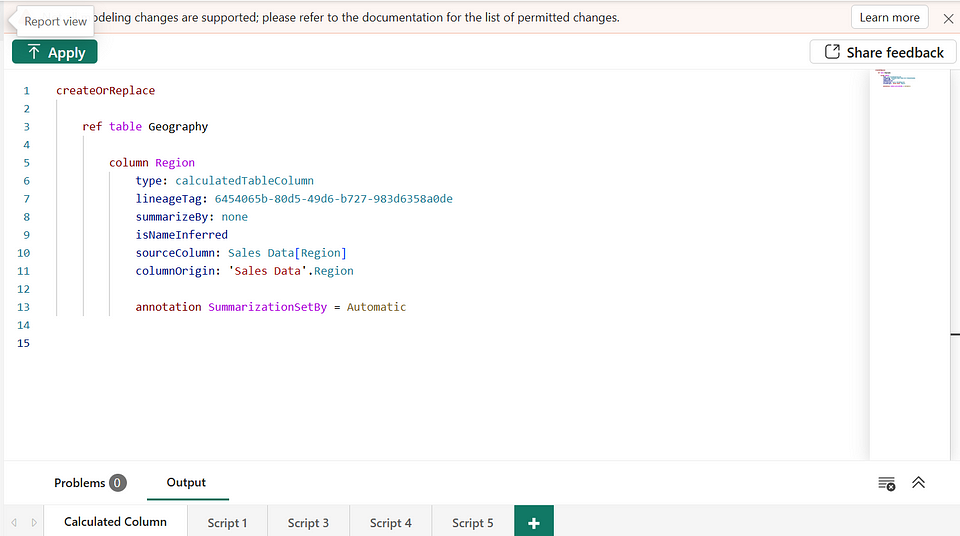The height and width of the screenshot is (536, 960).
Task: Click line number 15 in gutter
Action: pos(23,343)
